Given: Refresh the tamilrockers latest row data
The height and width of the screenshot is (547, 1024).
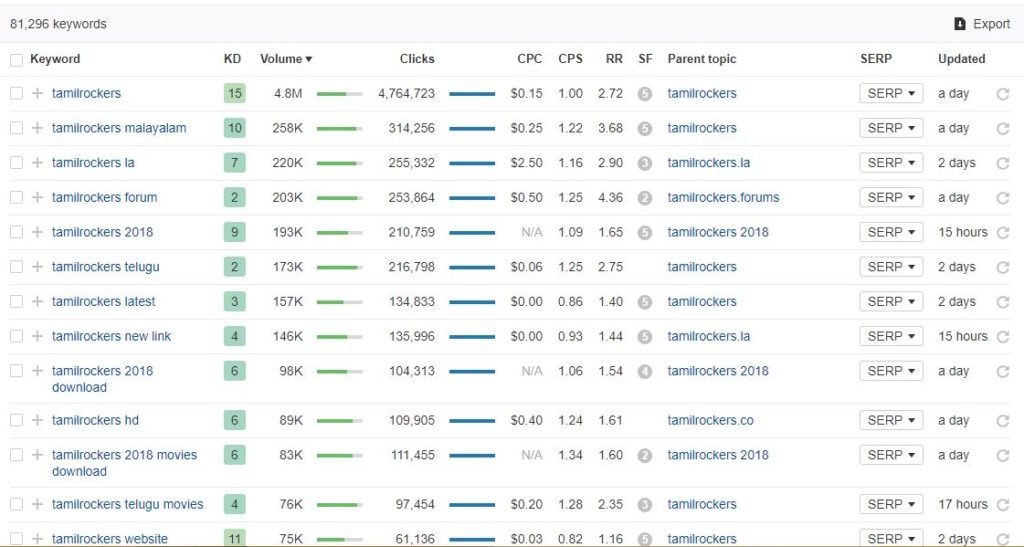Looking at the screenshot, I should 1002,302.
